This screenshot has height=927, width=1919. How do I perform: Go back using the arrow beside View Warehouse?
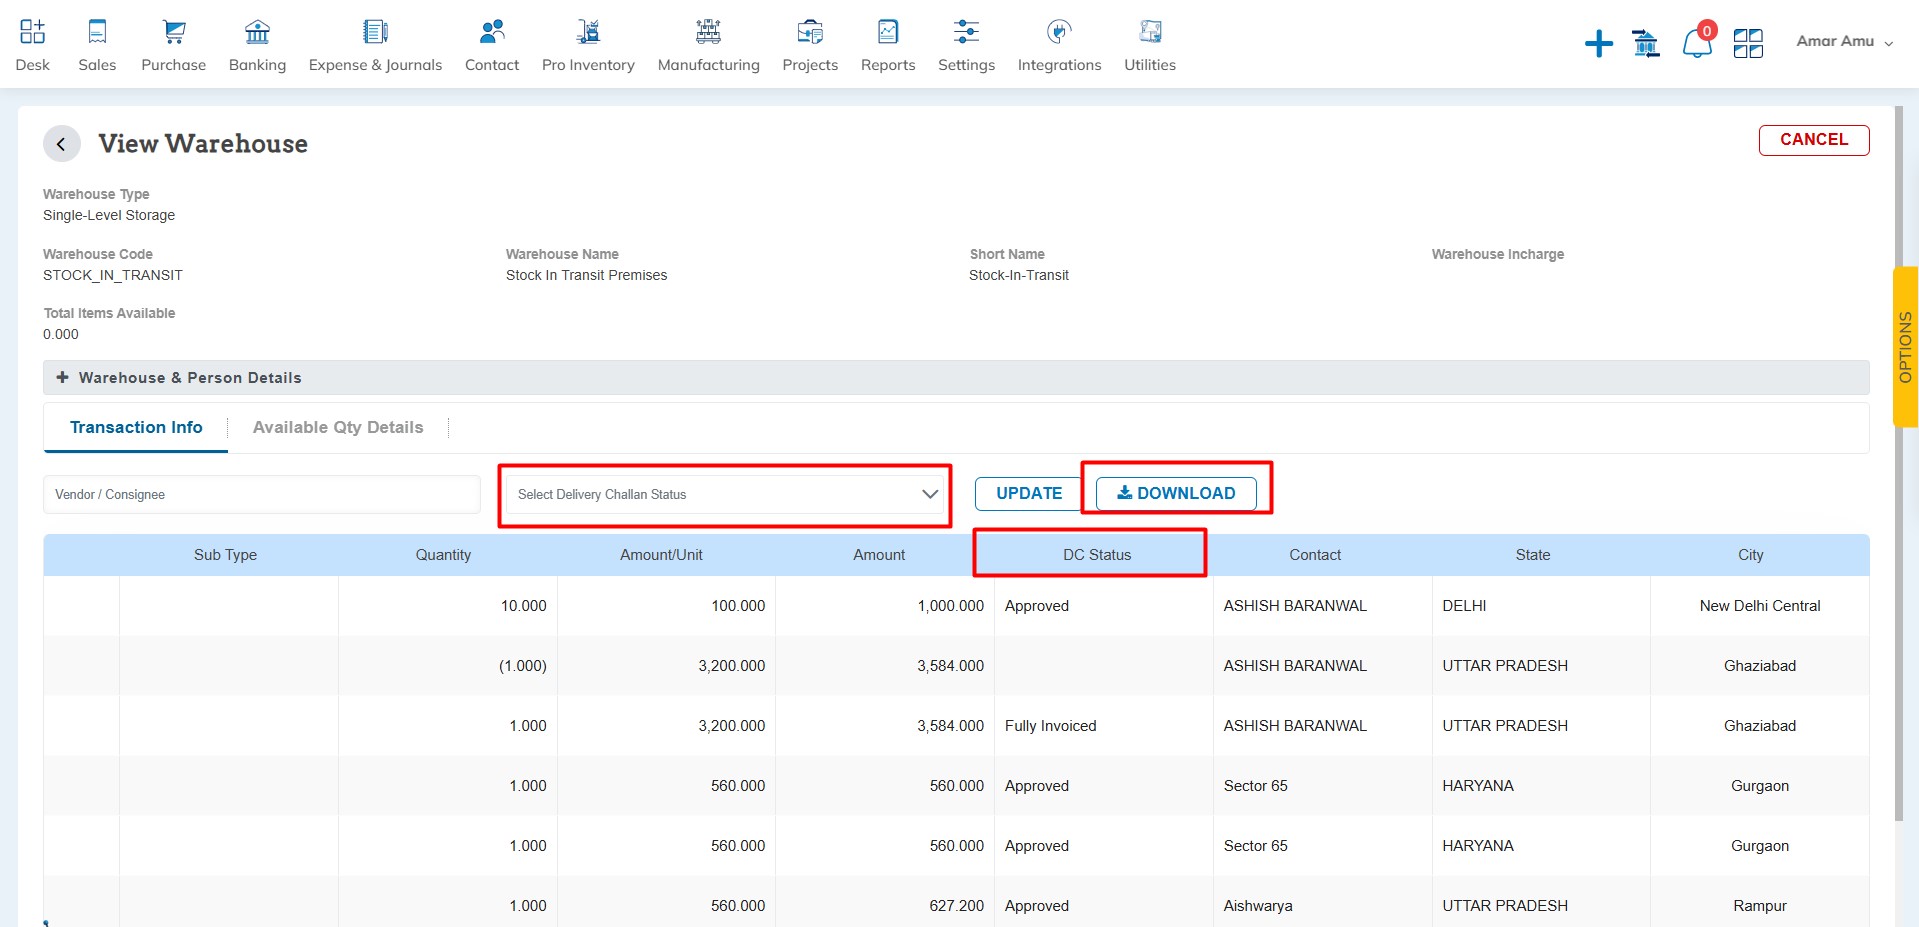(61, 144)
